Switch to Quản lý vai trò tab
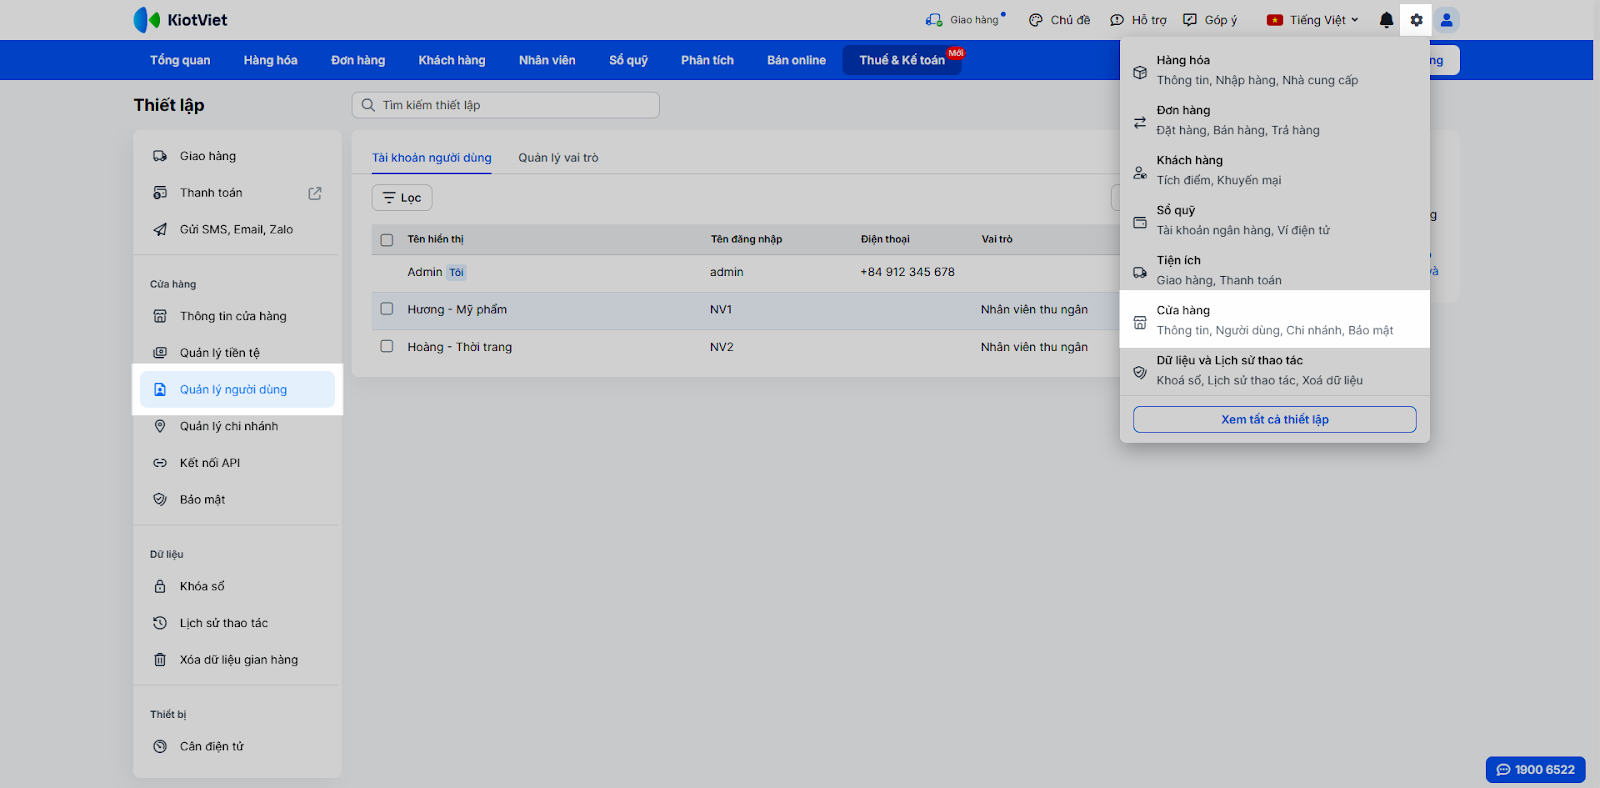Image resolution: width=1600 pixels, height=788 pixels. 558,158
